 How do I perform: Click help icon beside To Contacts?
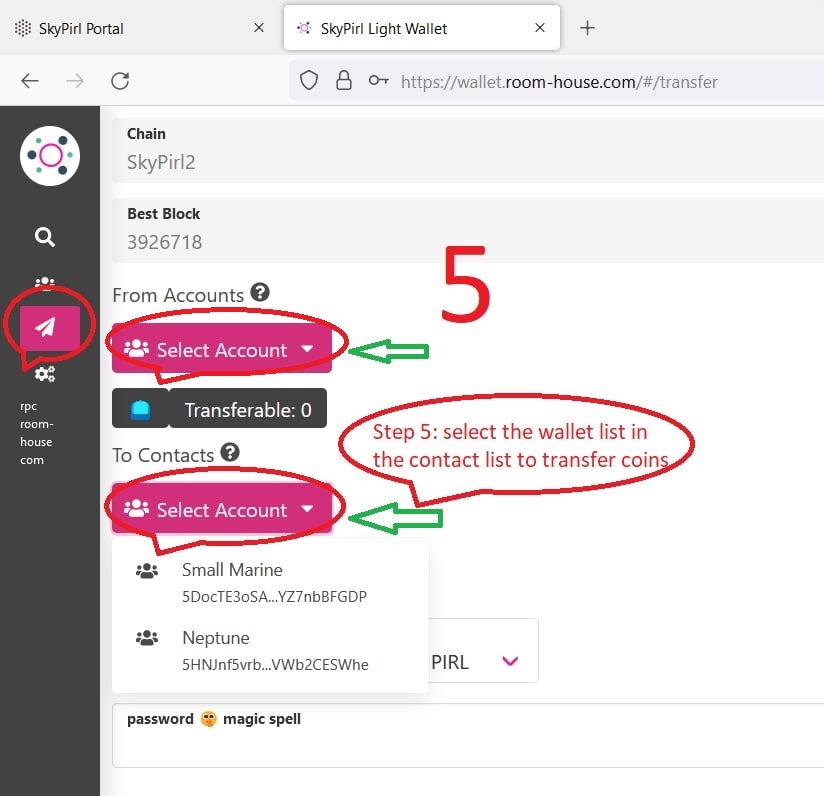point(230,453)
